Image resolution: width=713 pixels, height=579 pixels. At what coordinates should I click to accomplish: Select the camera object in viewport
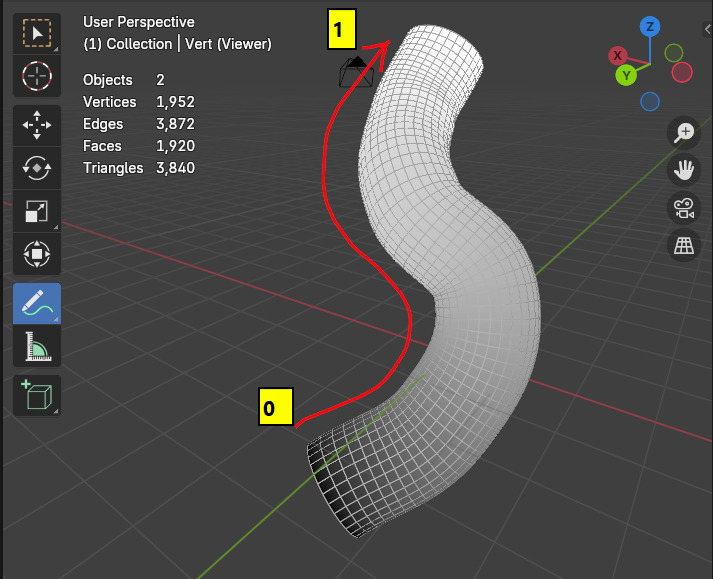[x=356, y=72]
